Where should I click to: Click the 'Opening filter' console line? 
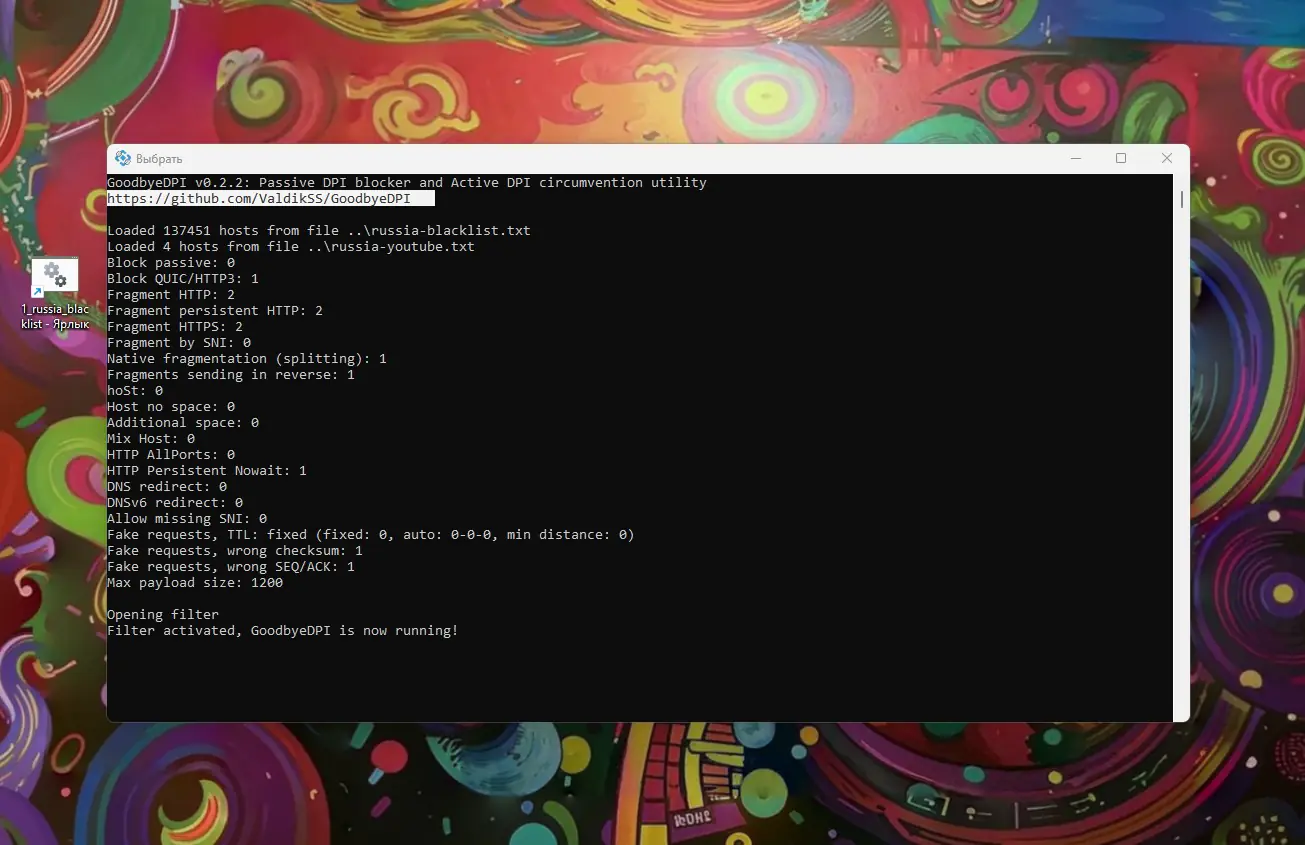162,614
